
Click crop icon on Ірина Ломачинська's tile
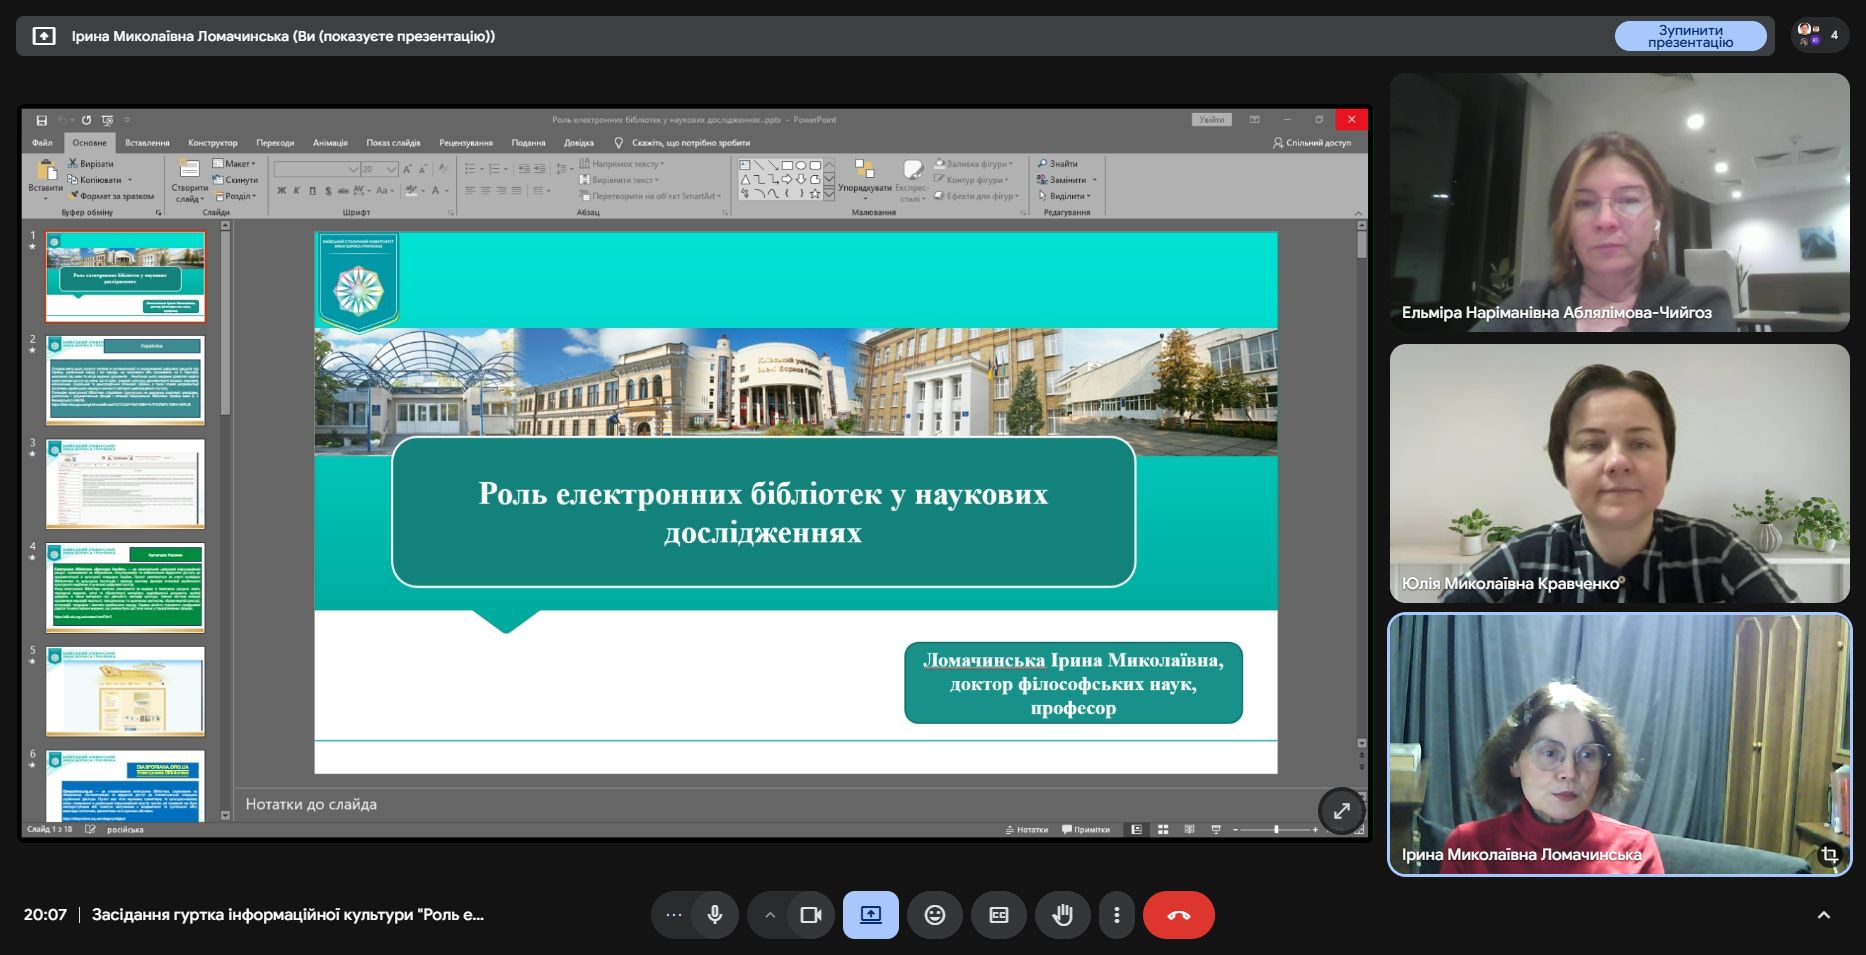tap(1829, 855)
